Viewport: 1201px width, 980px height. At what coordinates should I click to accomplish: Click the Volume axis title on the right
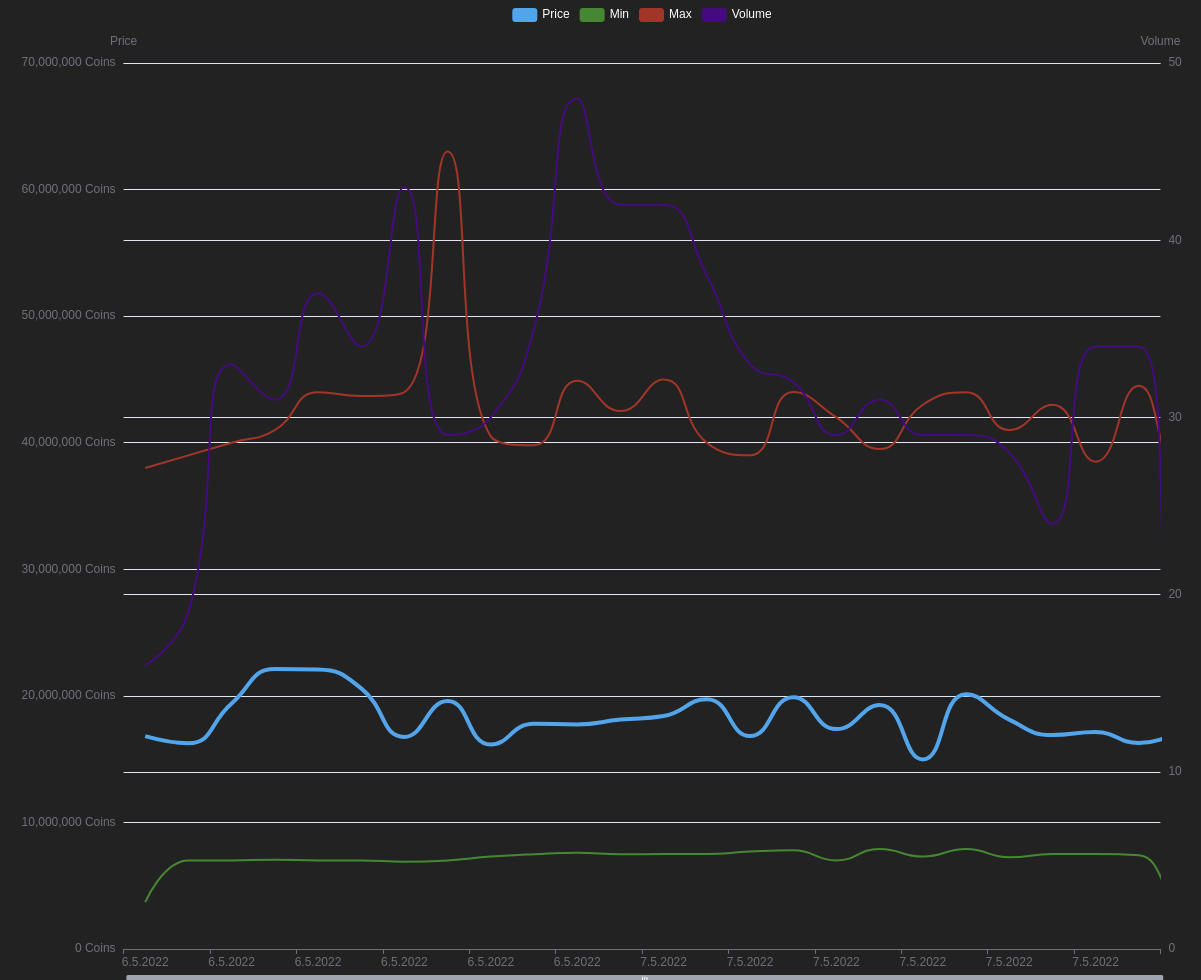[x=1160, y=41]
